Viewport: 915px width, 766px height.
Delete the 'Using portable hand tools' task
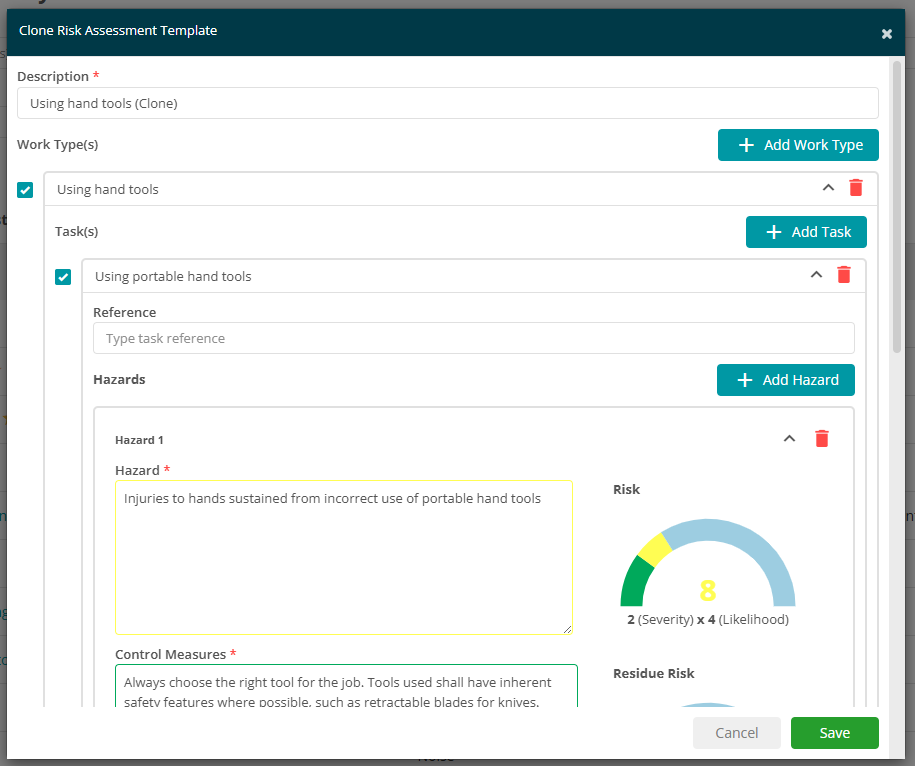(x=844, y=275)
